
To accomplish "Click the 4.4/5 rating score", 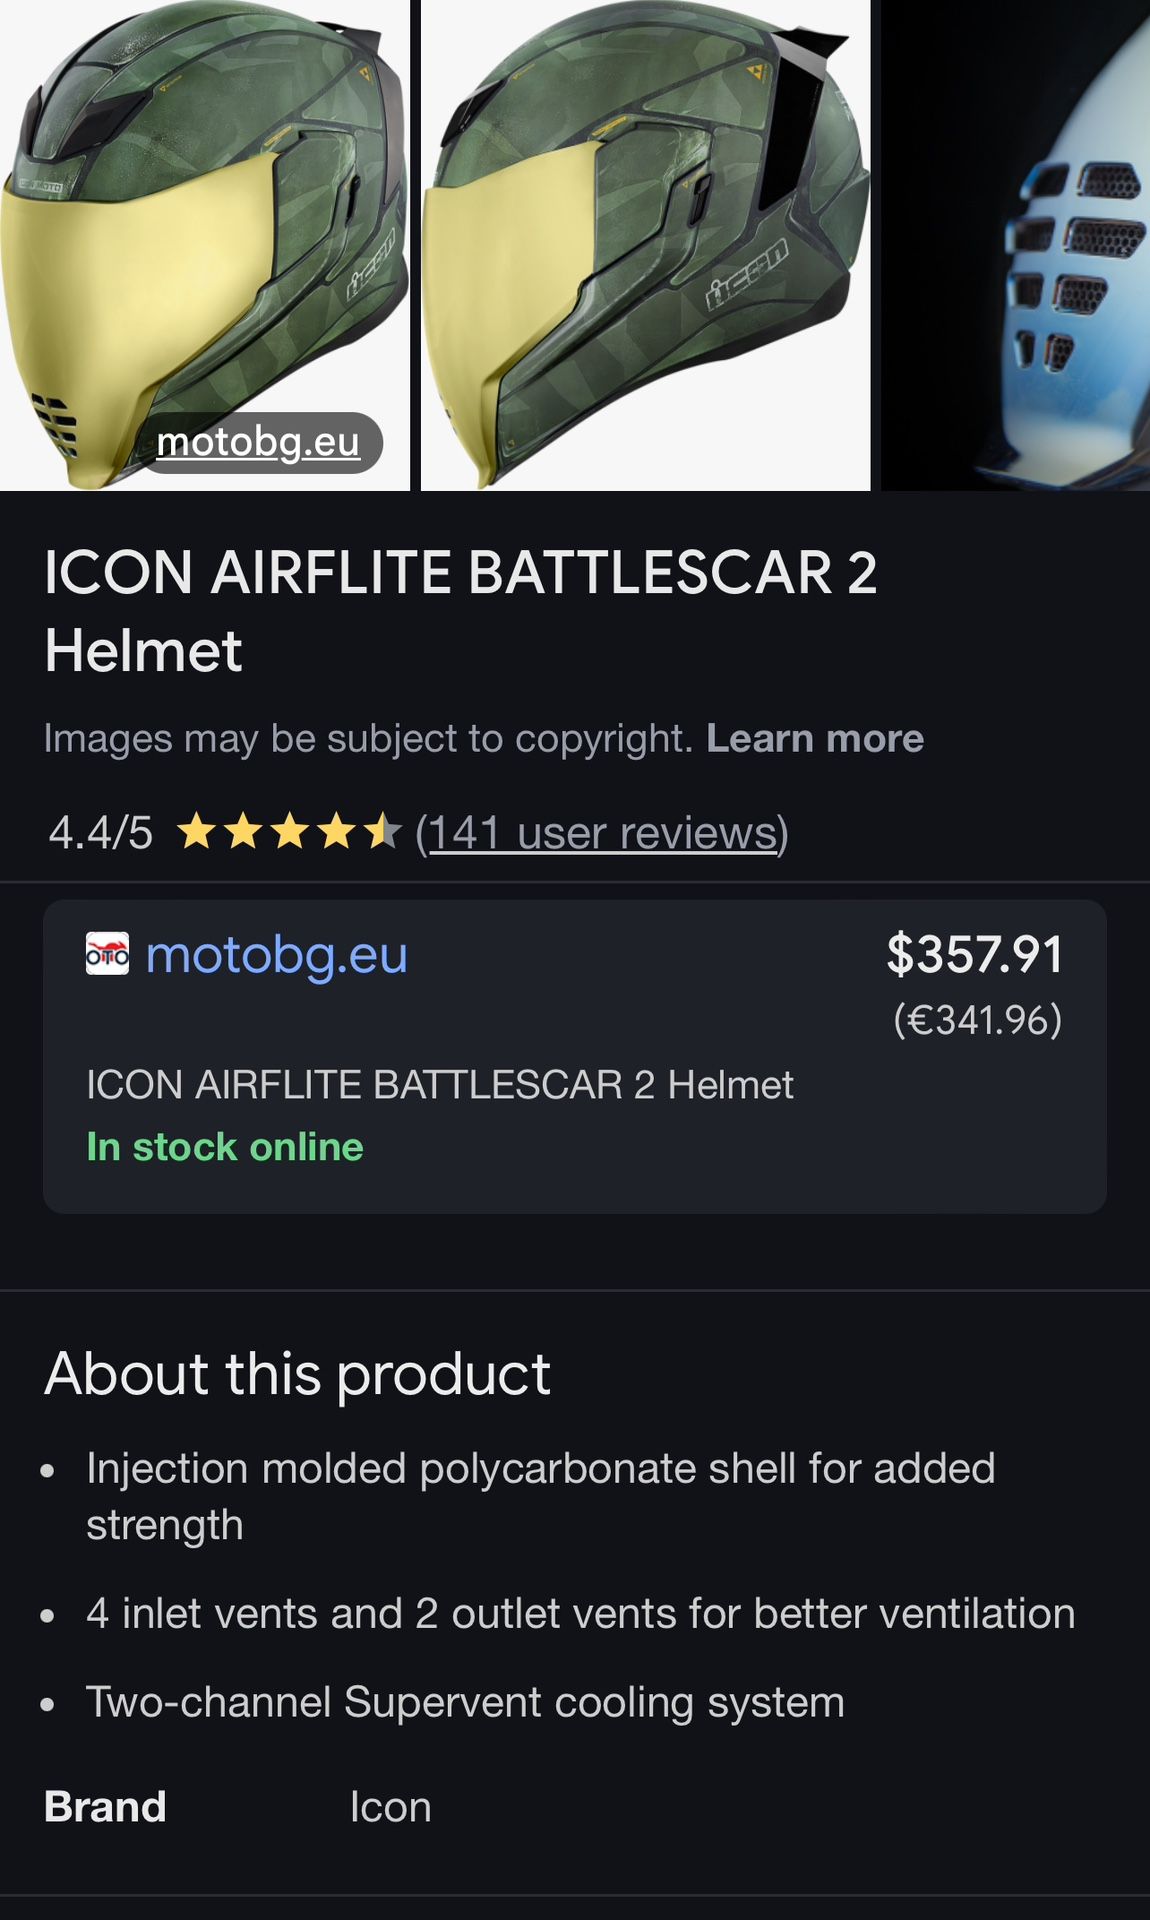I will (x=100, y=833).
